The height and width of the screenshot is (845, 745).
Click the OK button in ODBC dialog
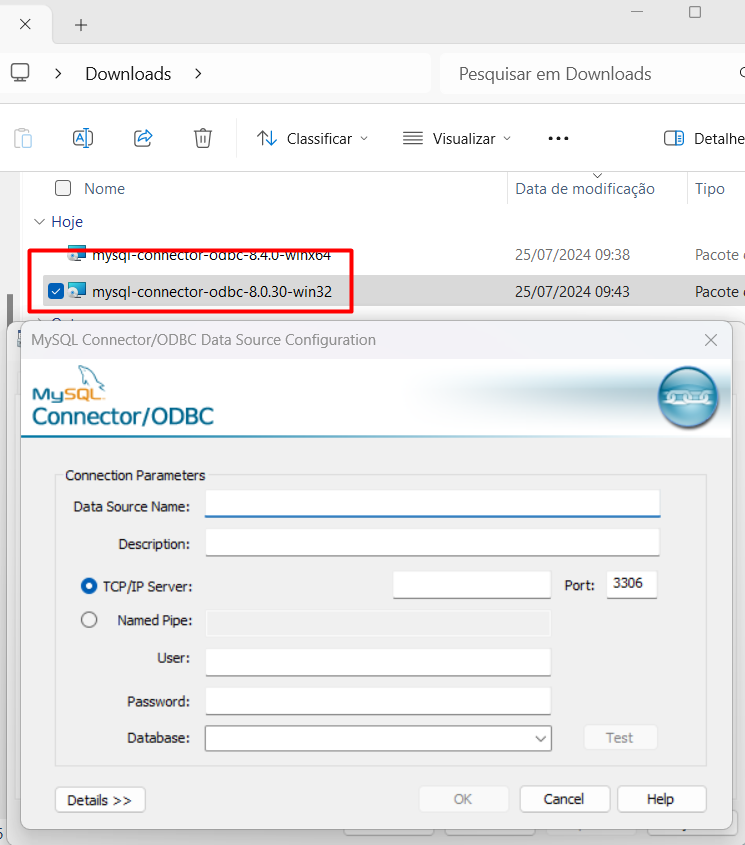coord(463,799)
